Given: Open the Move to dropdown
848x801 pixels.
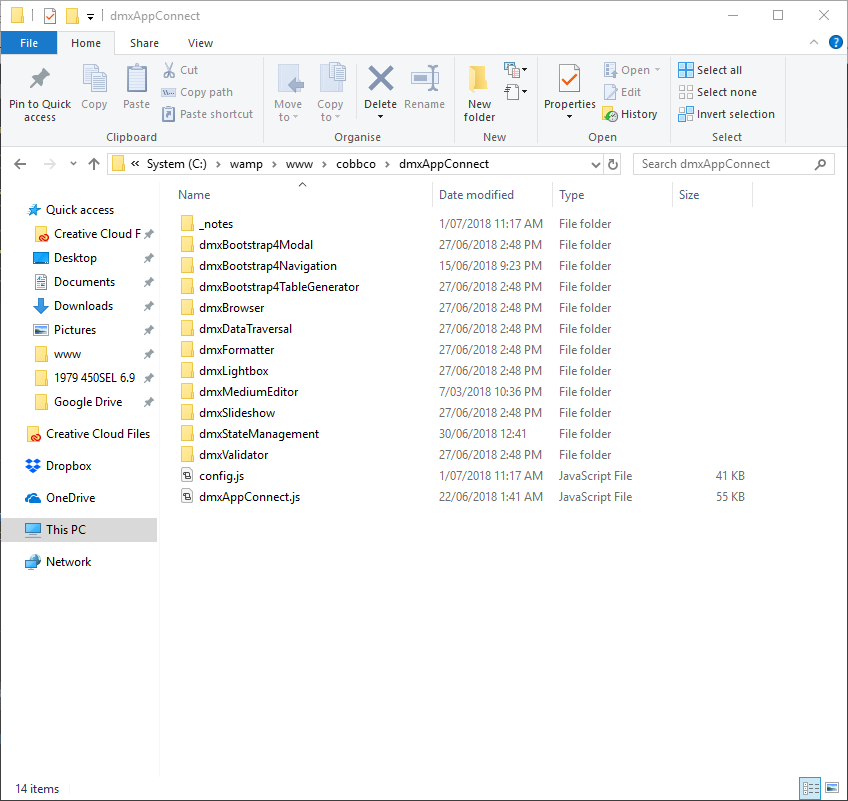Looking at the screenshot, I should [288, 92].
